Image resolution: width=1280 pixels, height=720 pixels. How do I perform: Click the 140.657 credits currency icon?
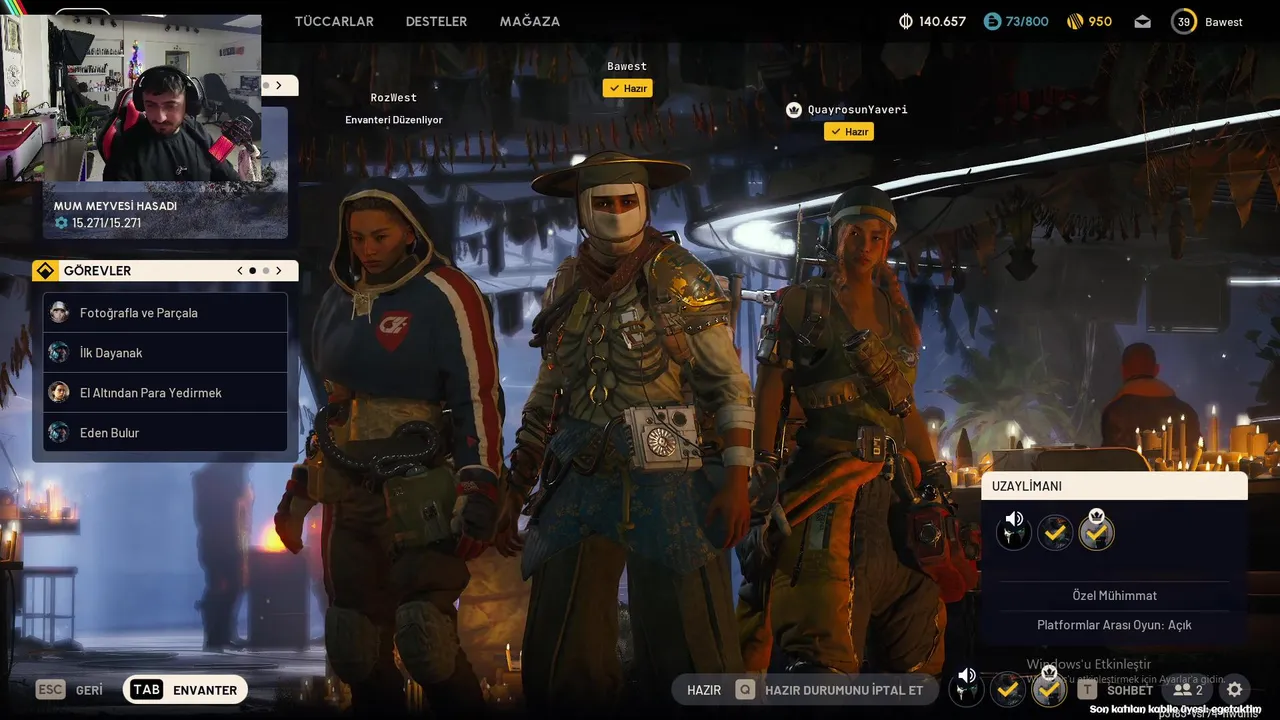(906, 21)
